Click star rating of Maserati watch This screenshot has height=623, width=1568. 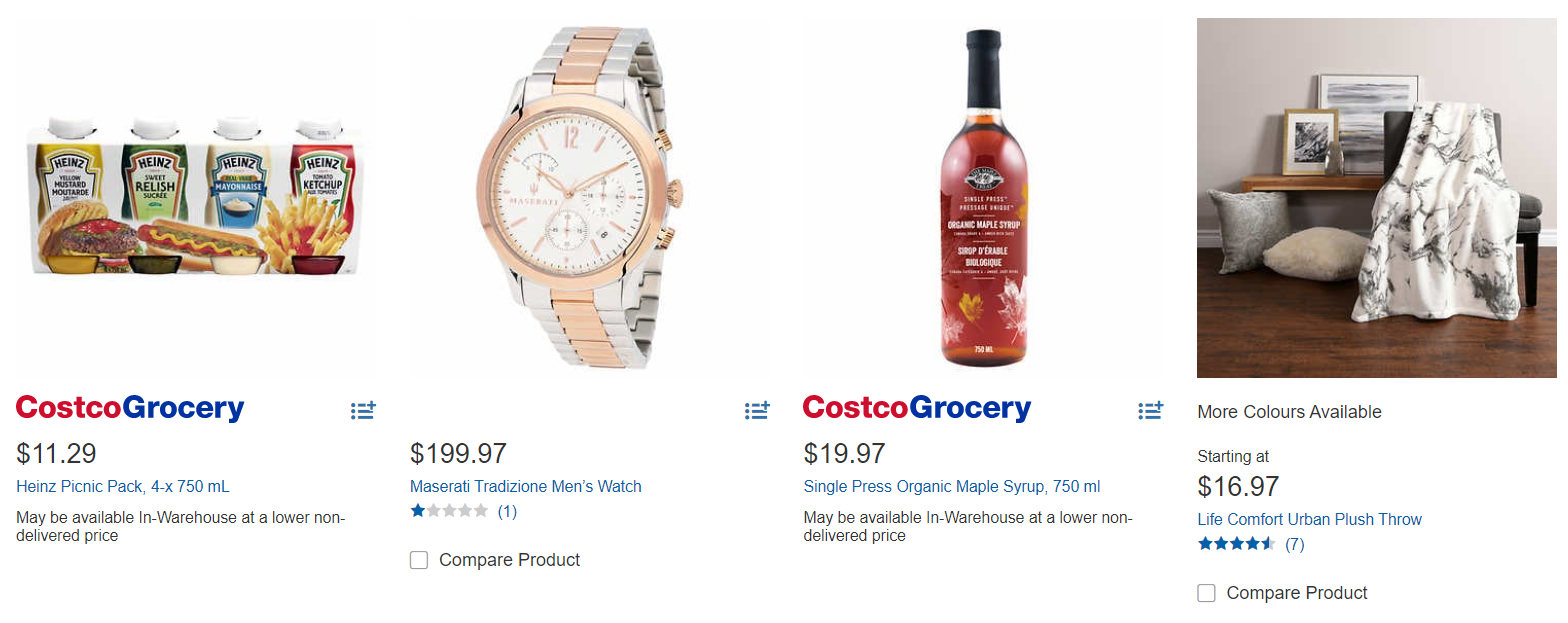click(449, 511)
